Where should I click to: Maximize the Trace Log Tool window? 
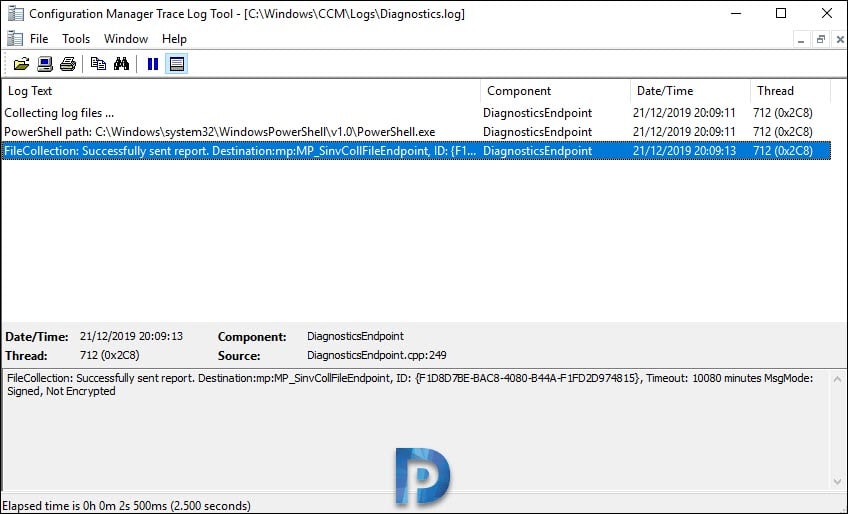pos(781,13)
